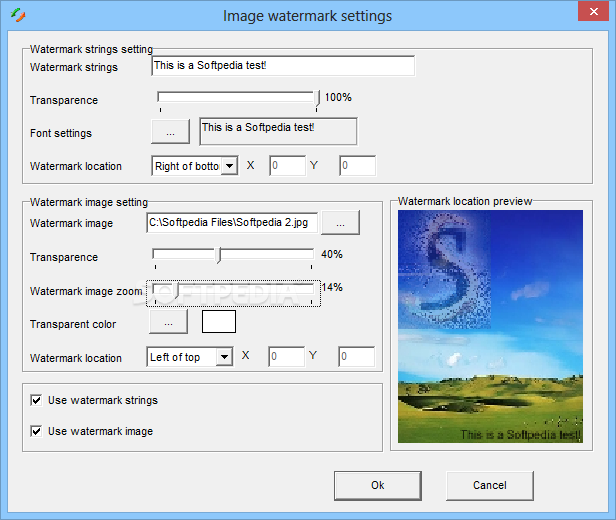Click the '14%' zoom value text
Image resolution: width=616 pixels, height=520 pixels.
332,287
